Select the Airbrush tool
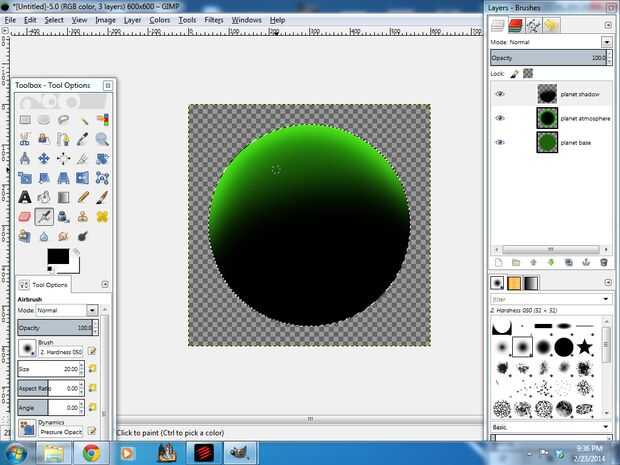Viewport: 620px width, 465px height. pos(44,216)
